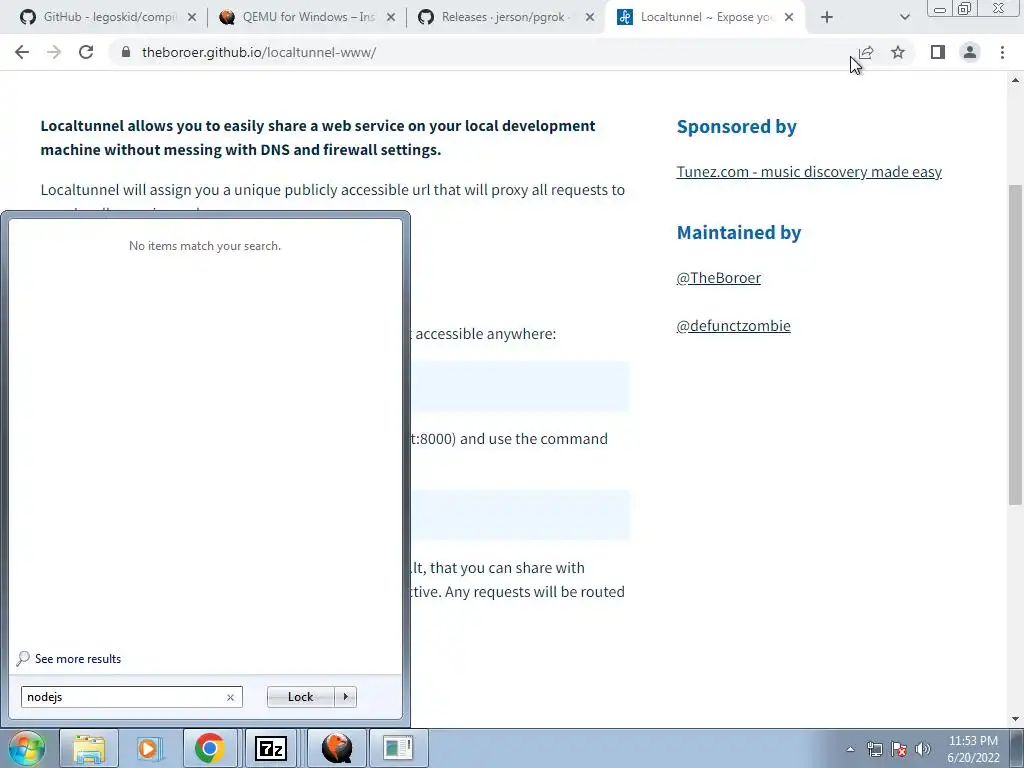Bookmark this page with the star icon
Screen dimensions: 1024x768
pos(898,52)
